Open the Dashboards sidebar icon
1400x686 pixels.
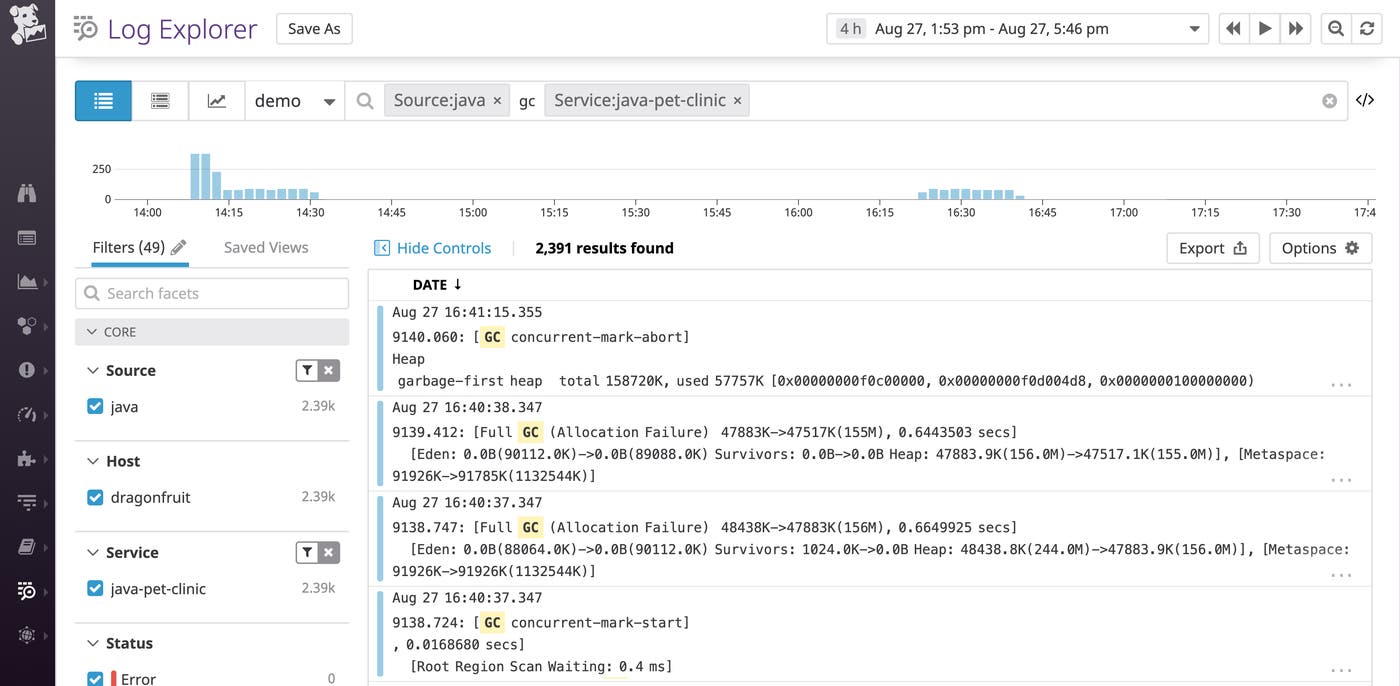pos(27,283)
